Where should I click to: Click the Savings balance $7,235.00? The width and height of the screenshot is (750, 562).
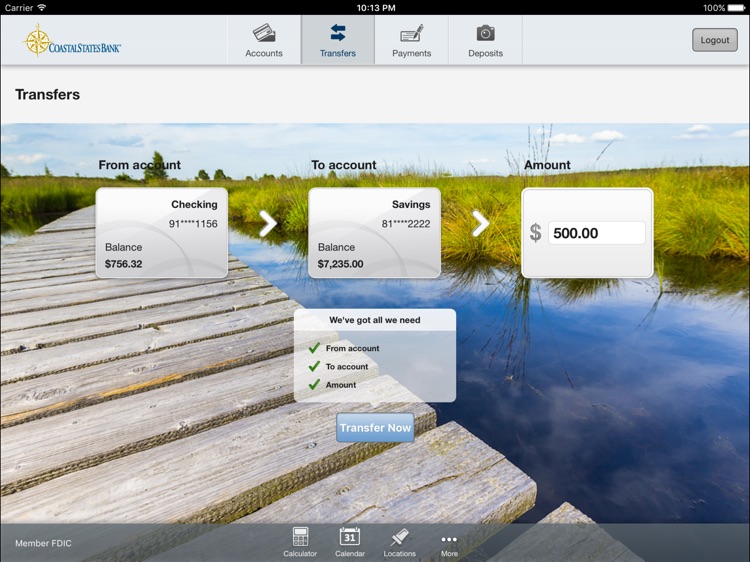tap(341, 264)
